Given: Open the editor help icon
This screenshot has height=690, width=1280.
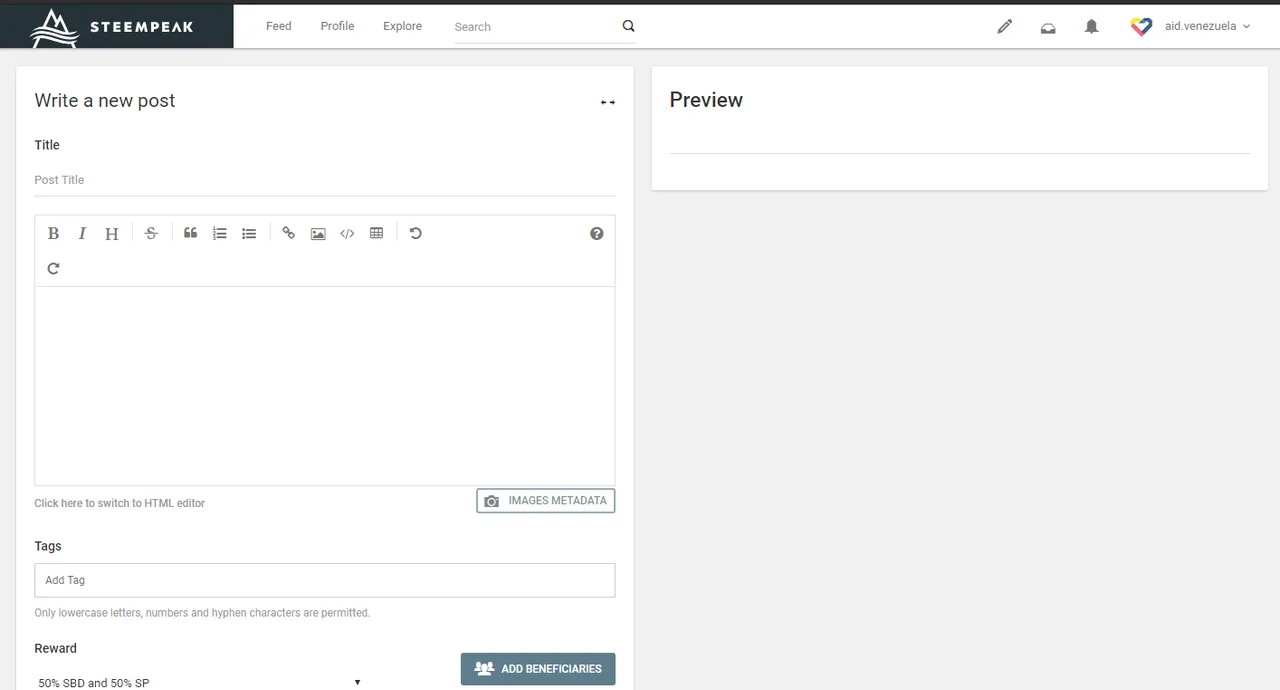Looking at the screenshot, I should point(597,233).
